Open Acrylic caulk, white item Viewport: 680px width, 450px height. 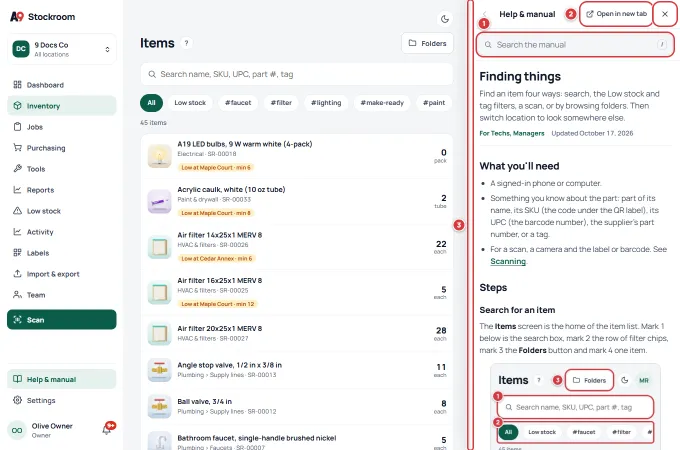pyautogui.click(x=297, y=202)
